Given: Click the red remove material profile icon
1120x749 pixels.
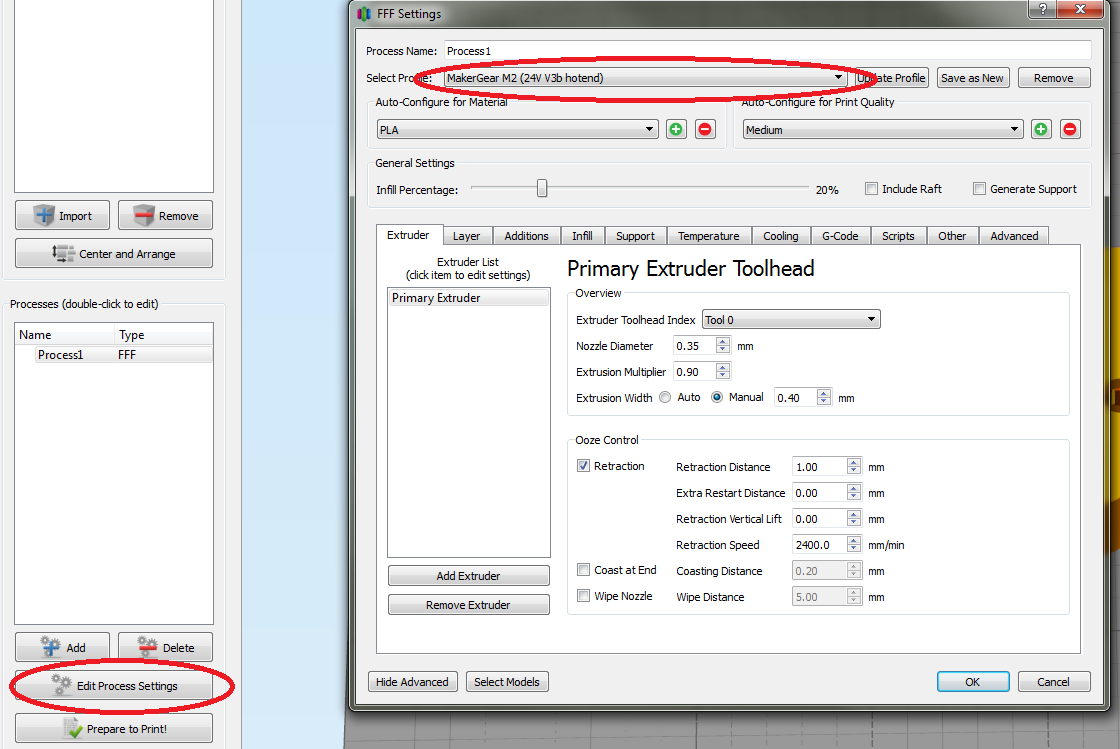Looking at the screenshot, I should click(705, 129).
